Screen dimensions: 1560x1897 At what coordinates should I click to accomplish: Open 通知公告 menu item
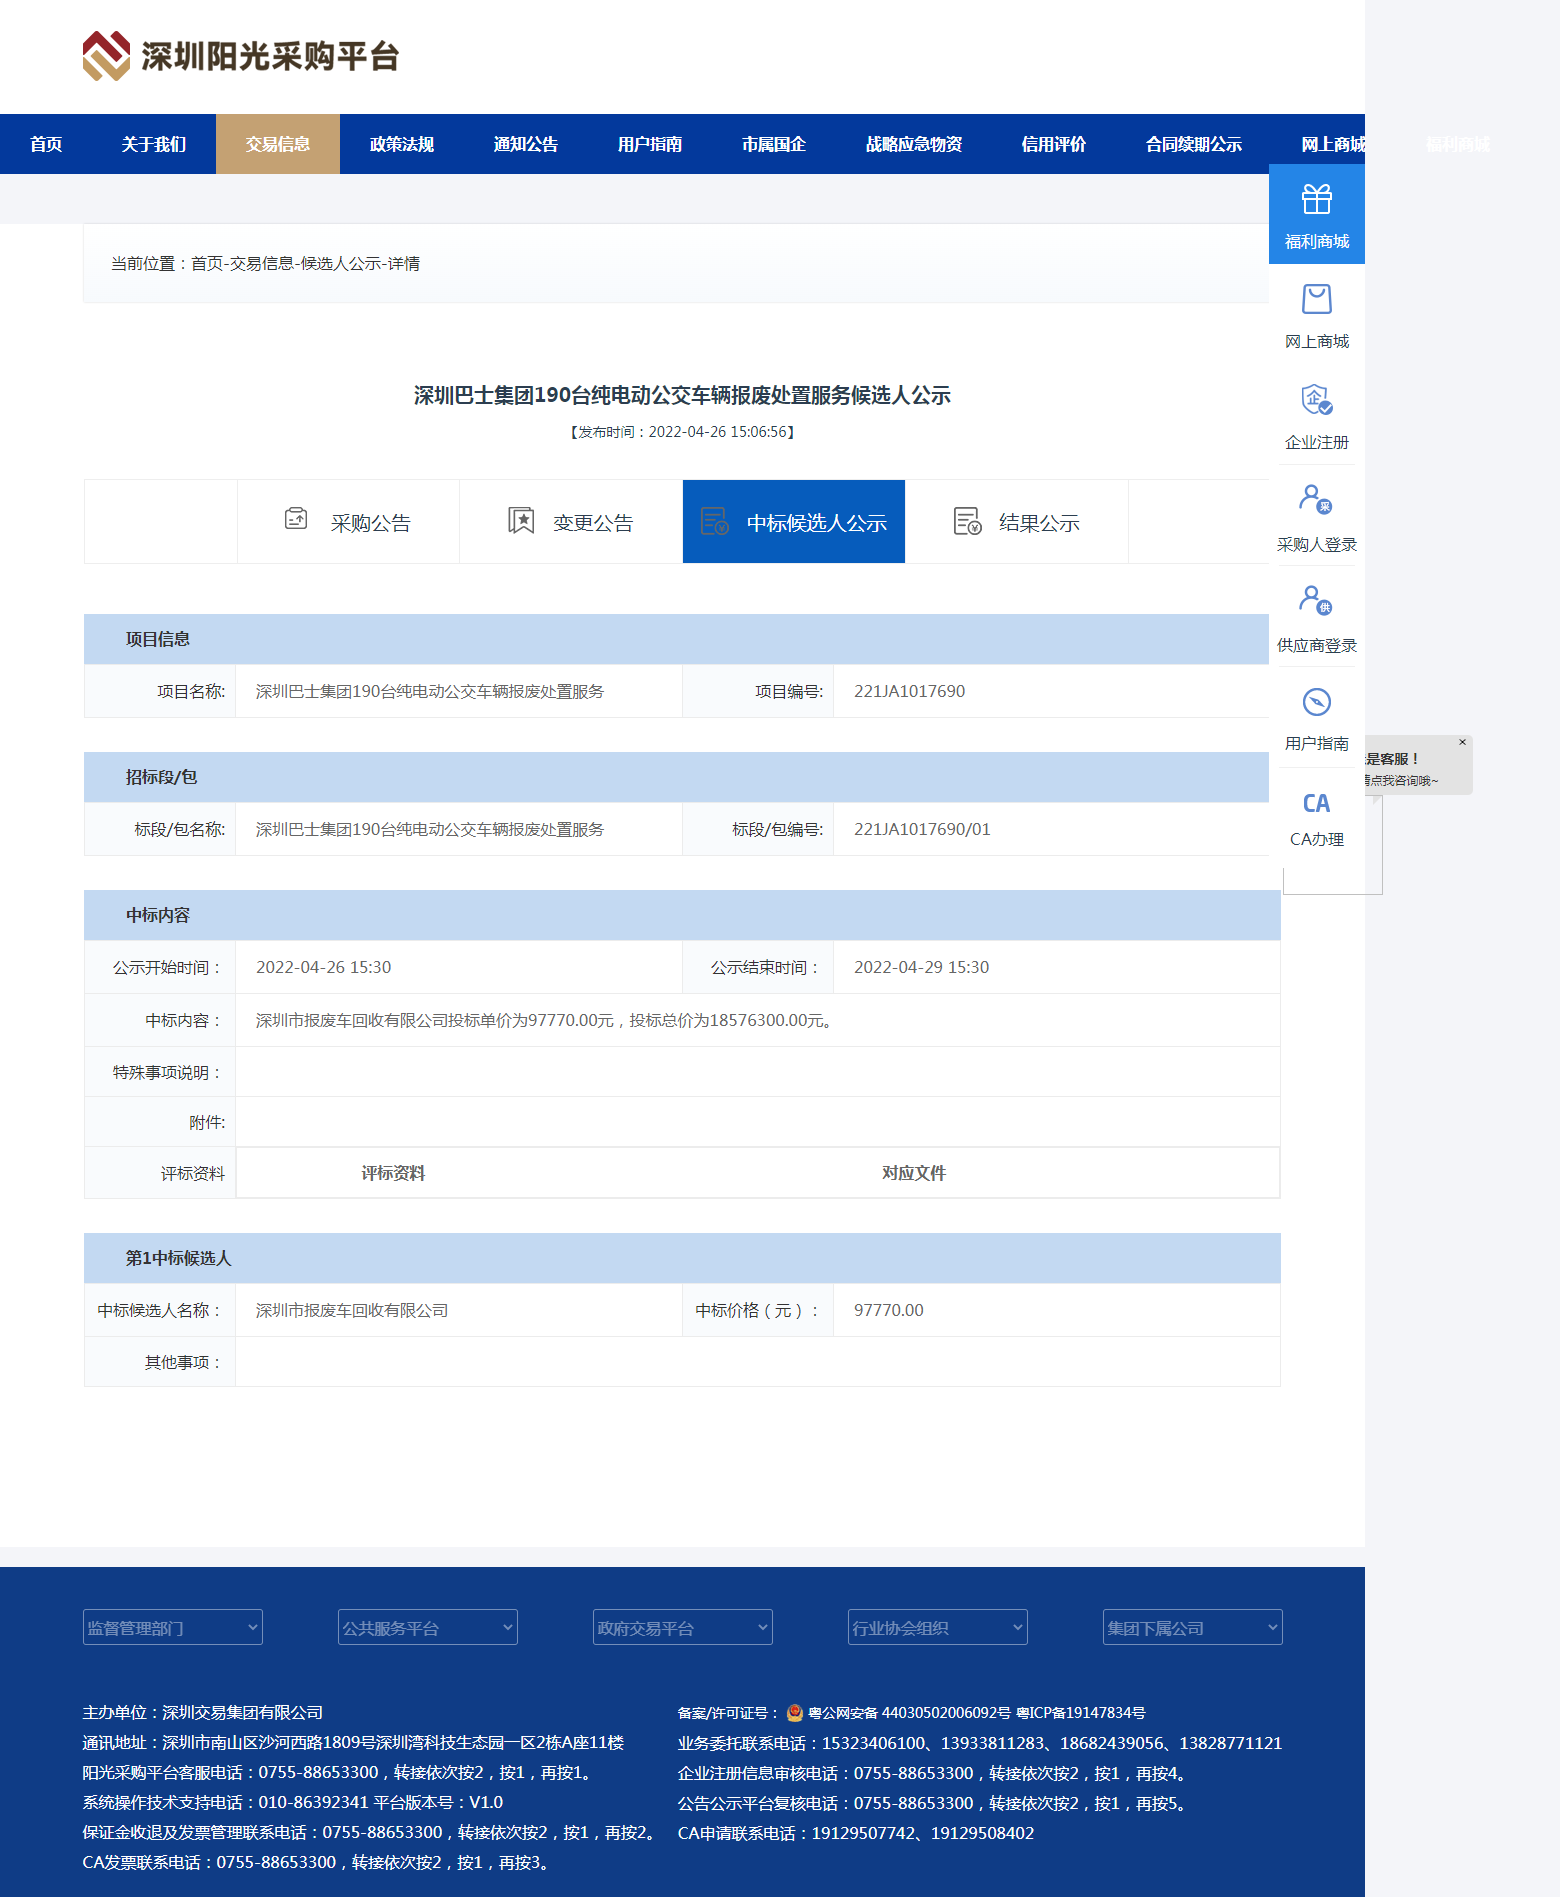click(x=526, y=144)
